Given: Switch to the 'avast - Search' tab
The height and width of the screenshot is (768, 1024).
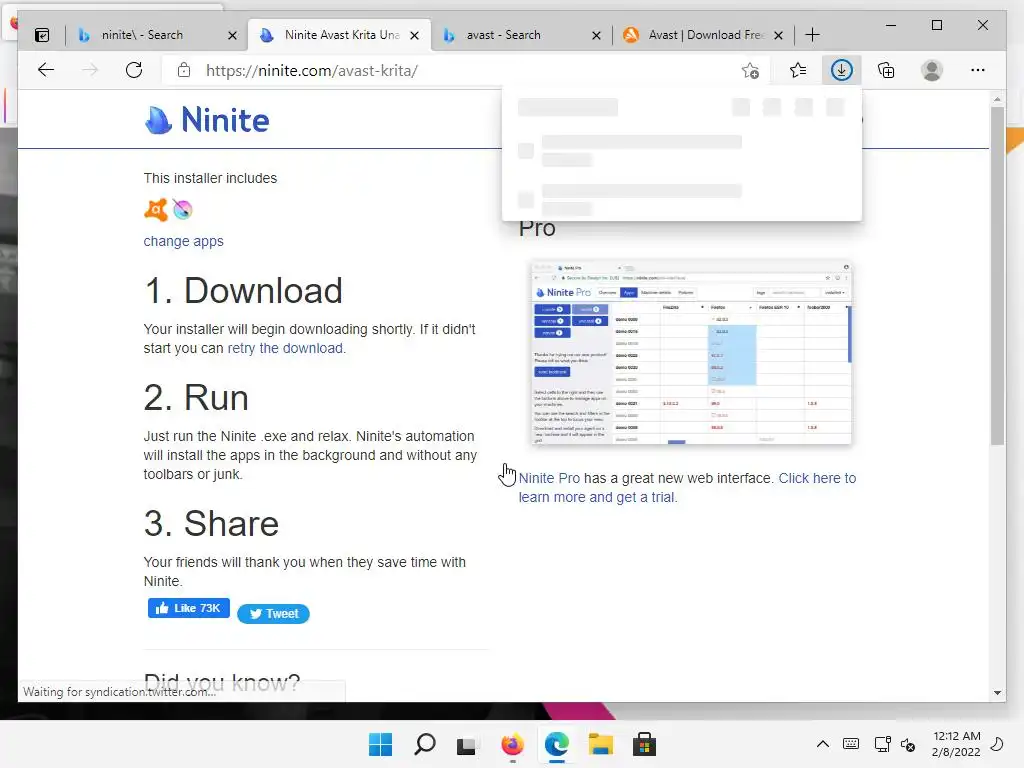Looking at the screenshot, I should [x=504, y=35].
